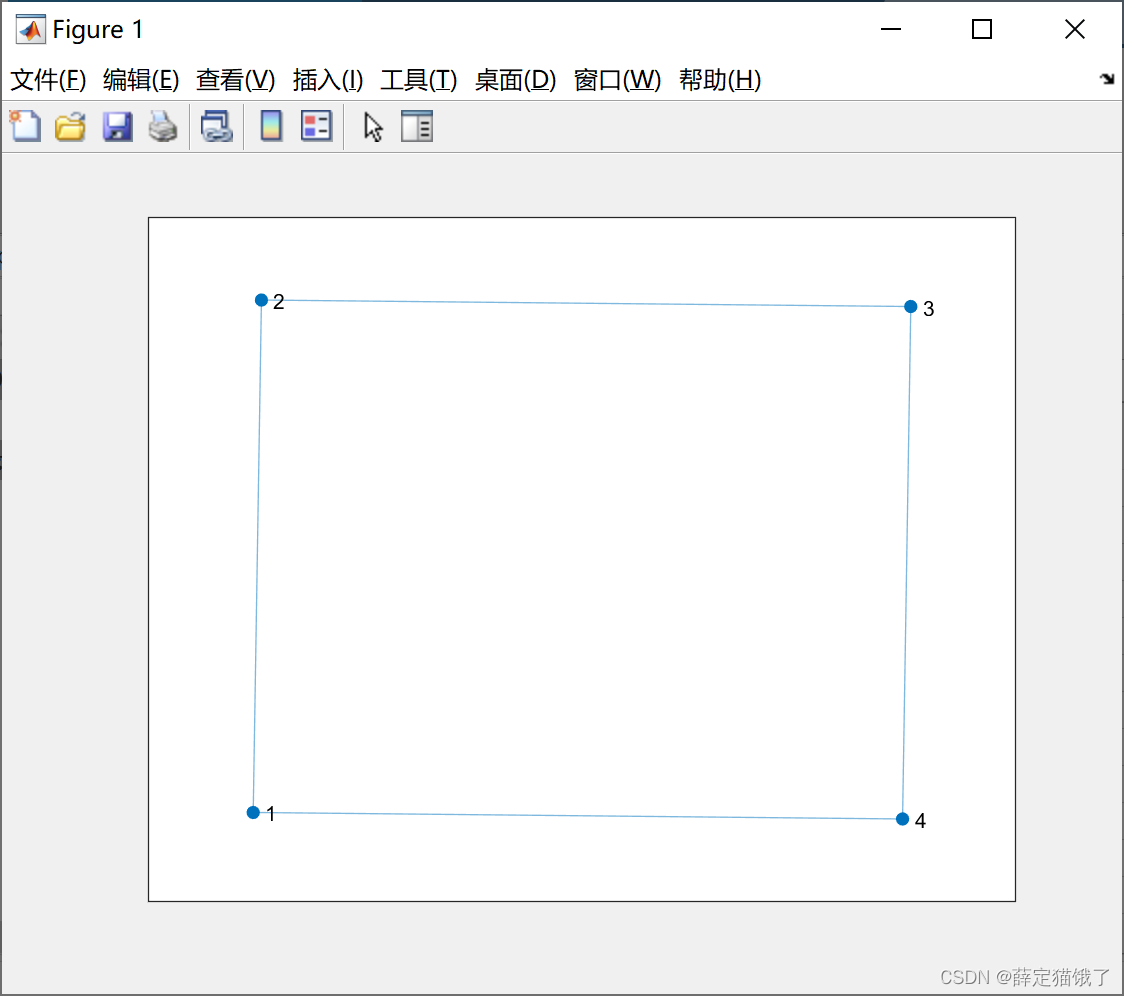The image size is (1124, 996).
Task: Select the edit plot arrow tool
Action: (x=371, y=126)
